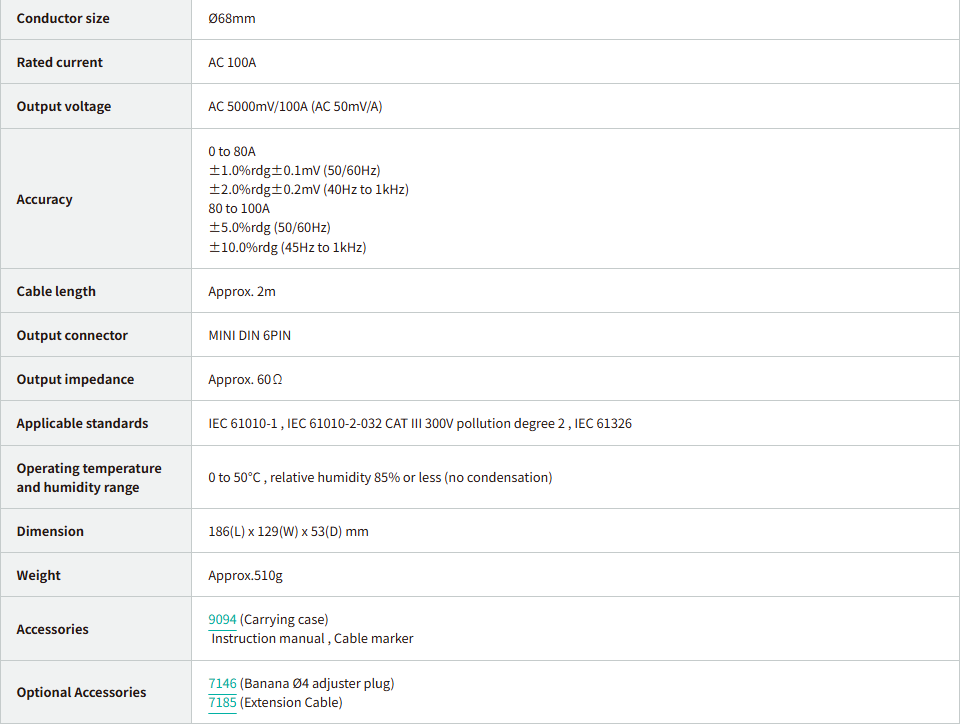Select the IEC 61010-1 applicable standards text
961x726 pixels.
pos(244,424)
